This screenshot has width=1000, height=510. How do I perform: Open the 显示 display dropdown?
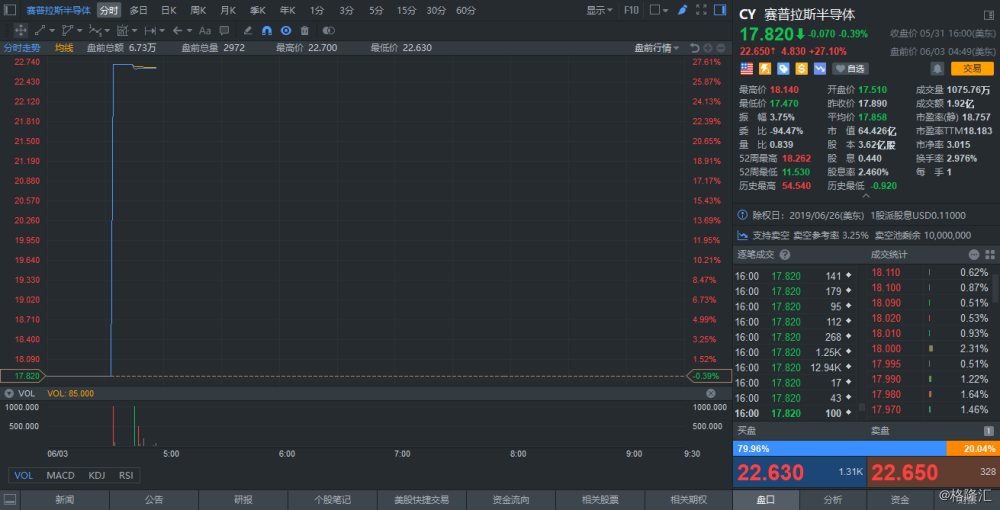click(599, 10)
